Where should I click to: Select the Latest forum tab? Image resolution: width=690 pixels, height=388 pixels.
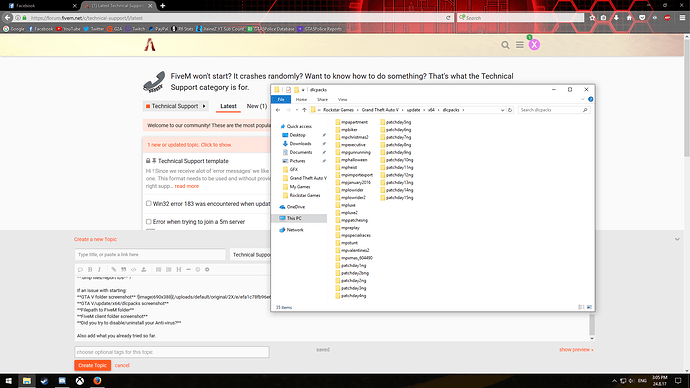pyautogui.click(x=228, y=106)
